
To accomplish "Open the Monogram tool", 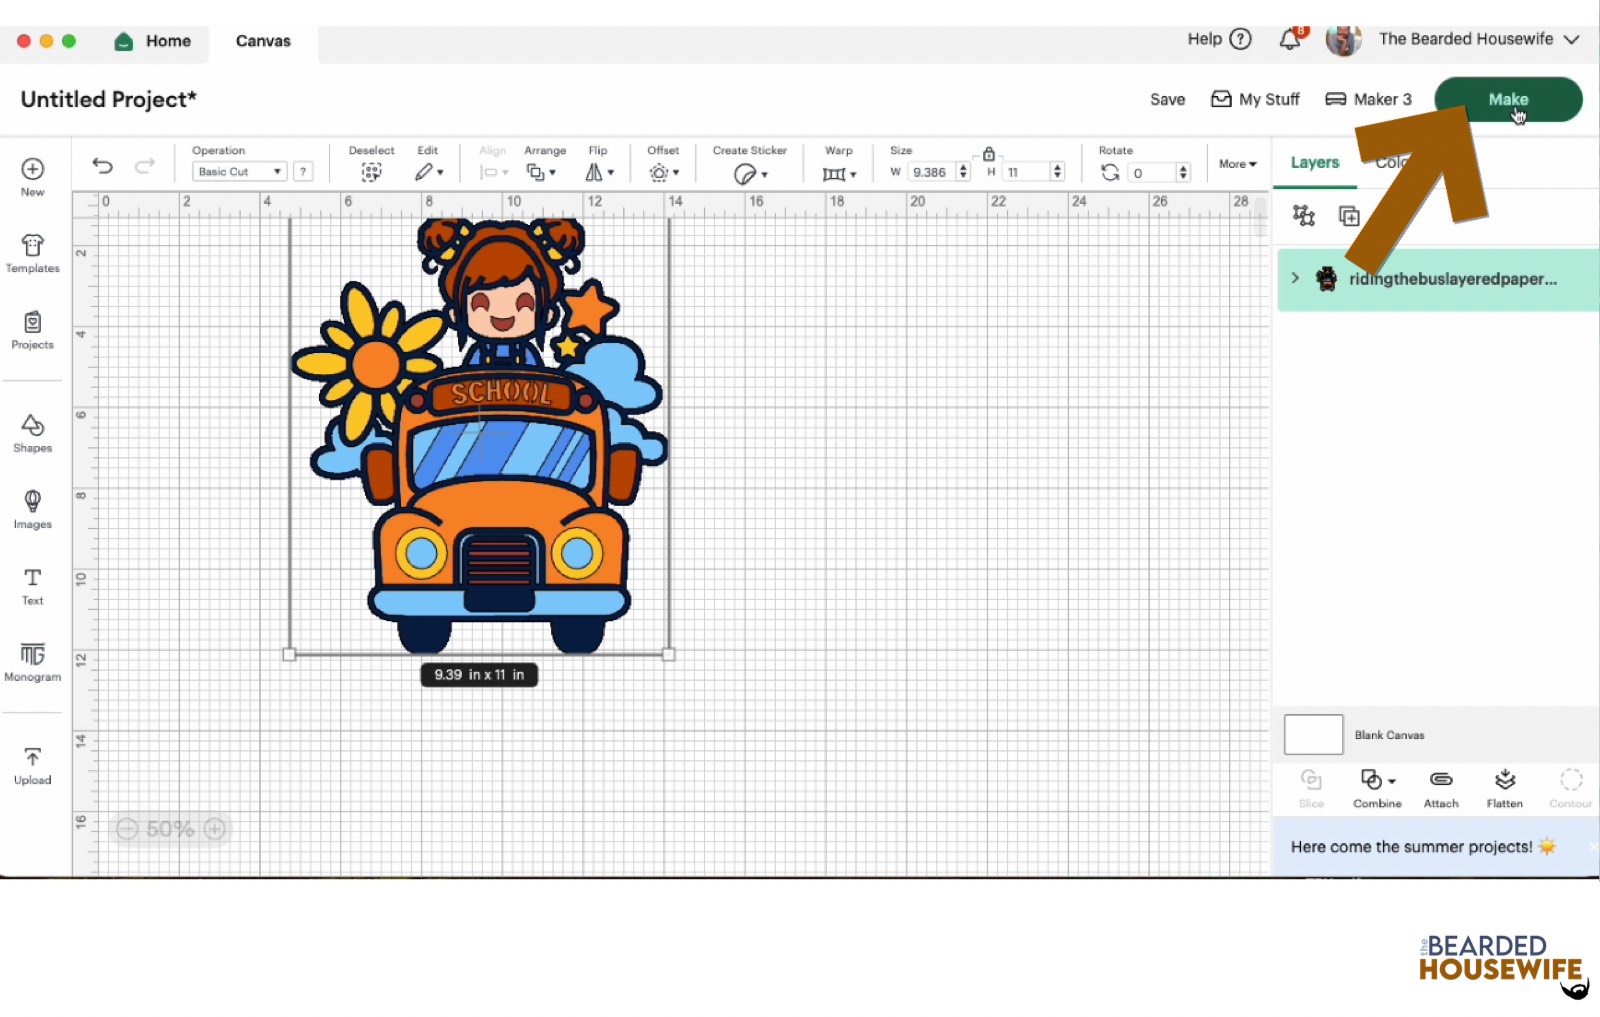I will (32, 662).
